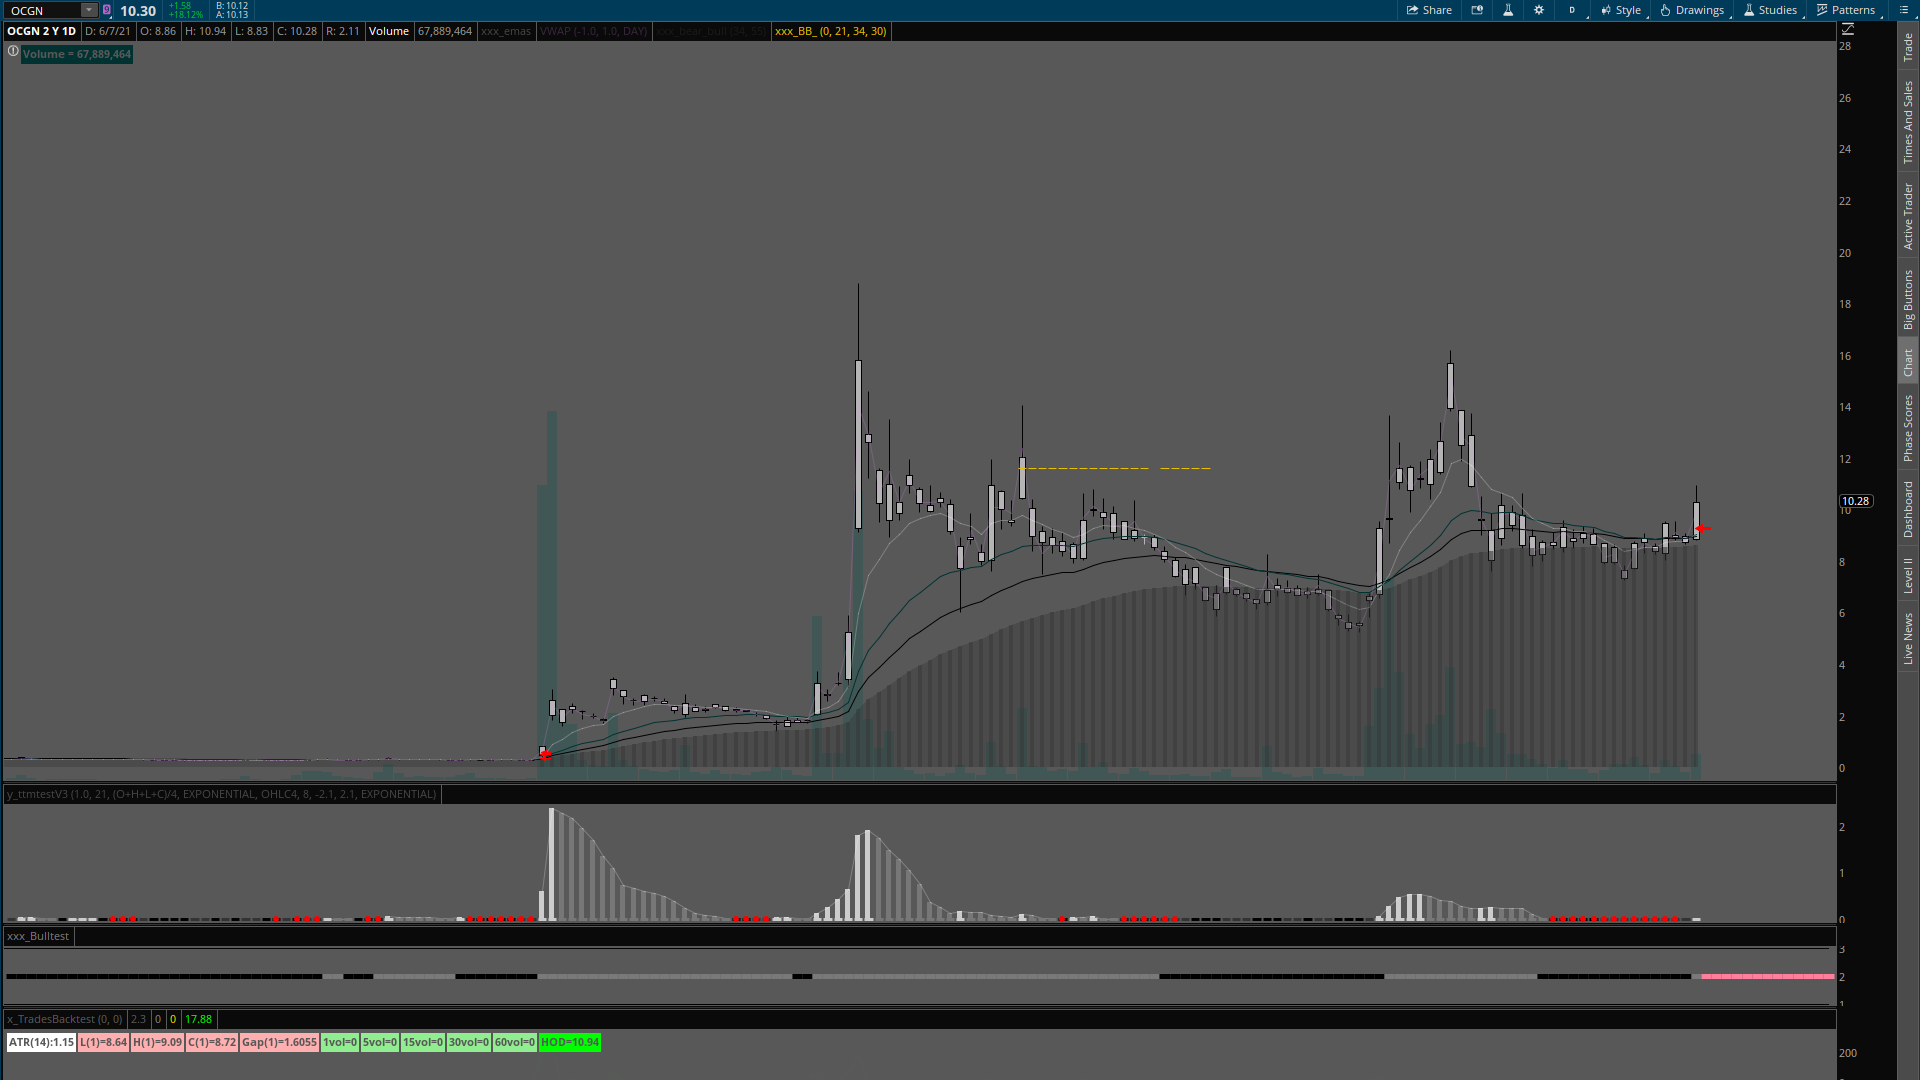Expand the OCGN symbol dropdown arrow
1920x1080 pixels.
[89, 10]
